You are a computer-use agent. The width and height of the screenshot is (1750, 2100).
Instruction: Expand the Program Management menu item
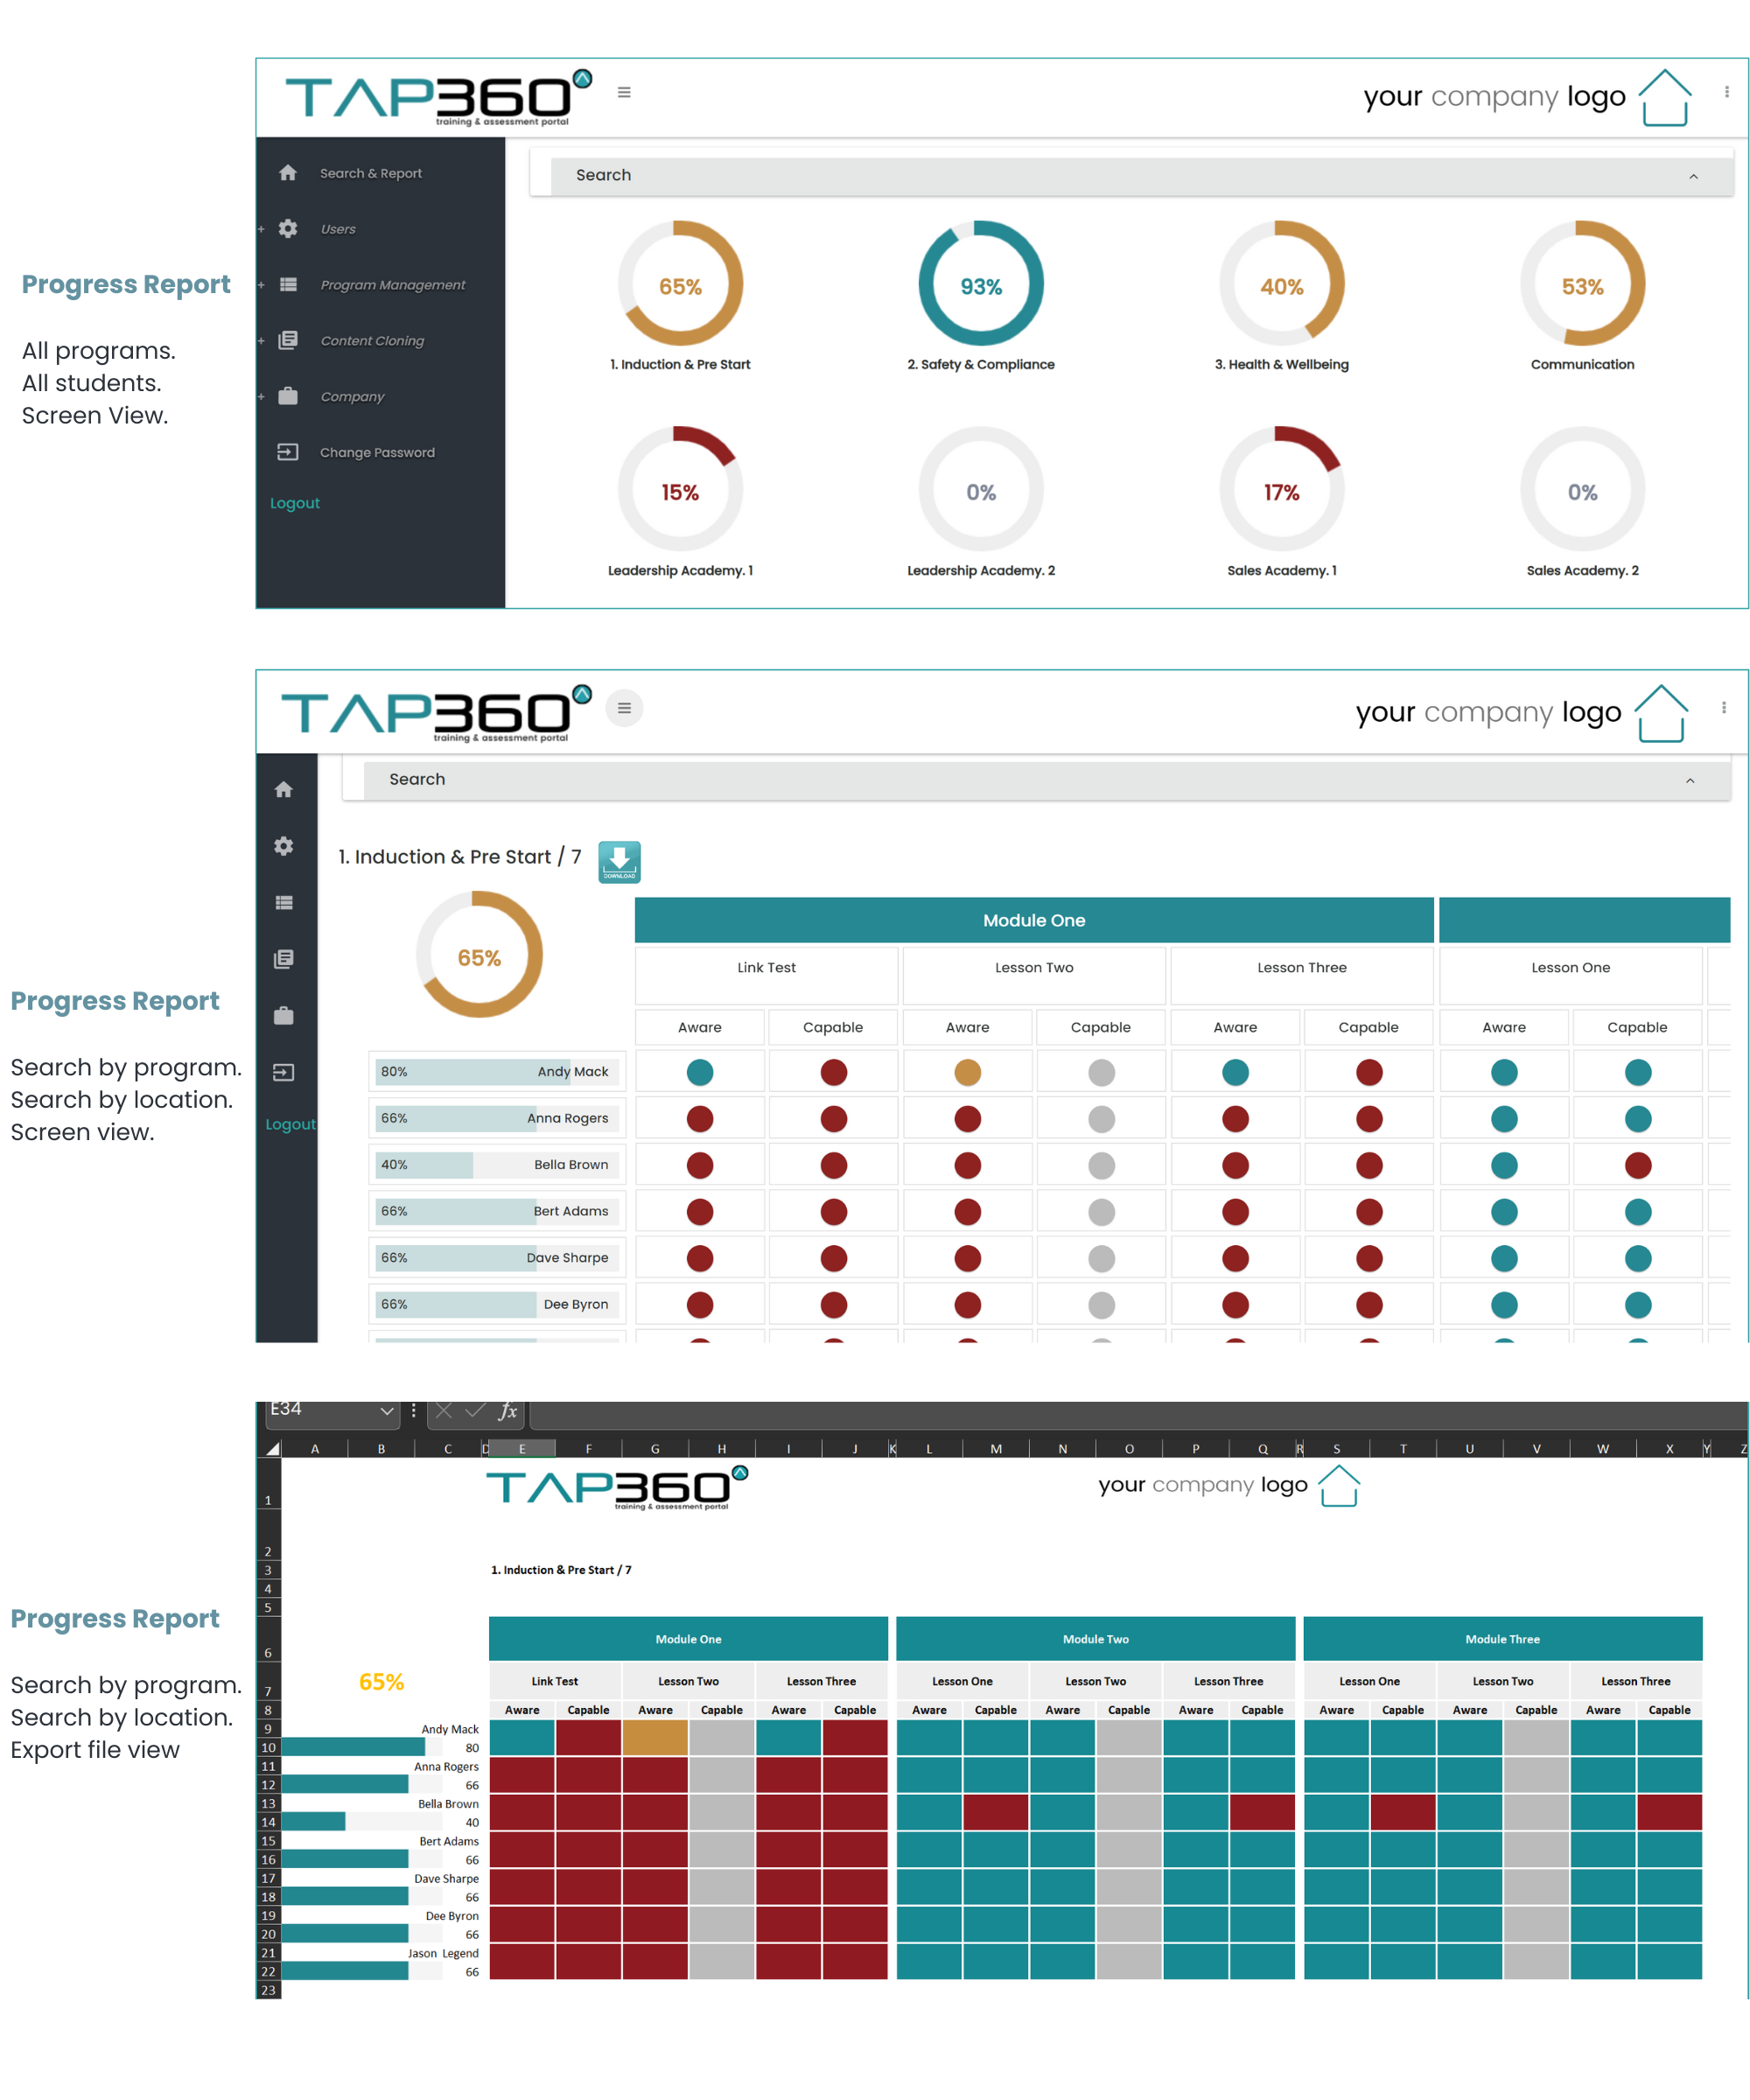392,285
